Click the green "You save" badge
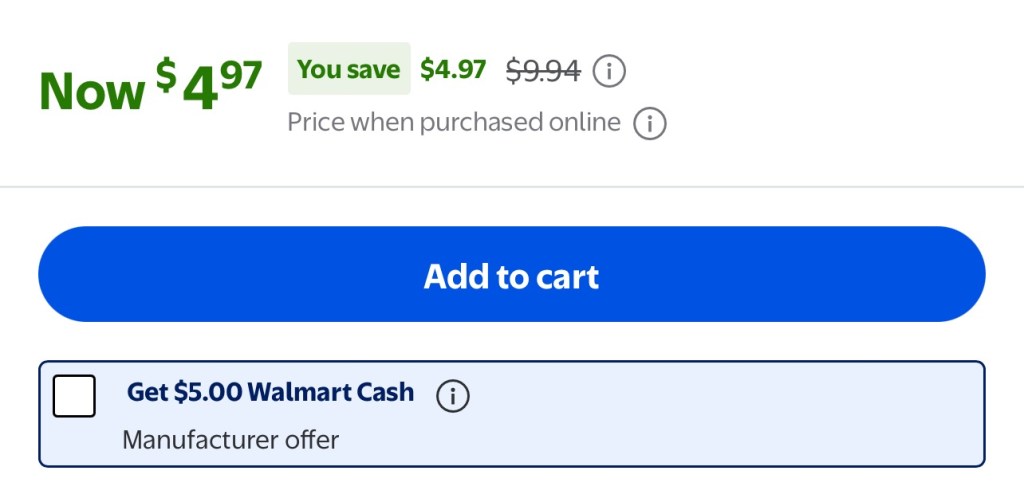The width and height of the screenshot is (1024, 502). pyautogui.click(x=349, y=69)
